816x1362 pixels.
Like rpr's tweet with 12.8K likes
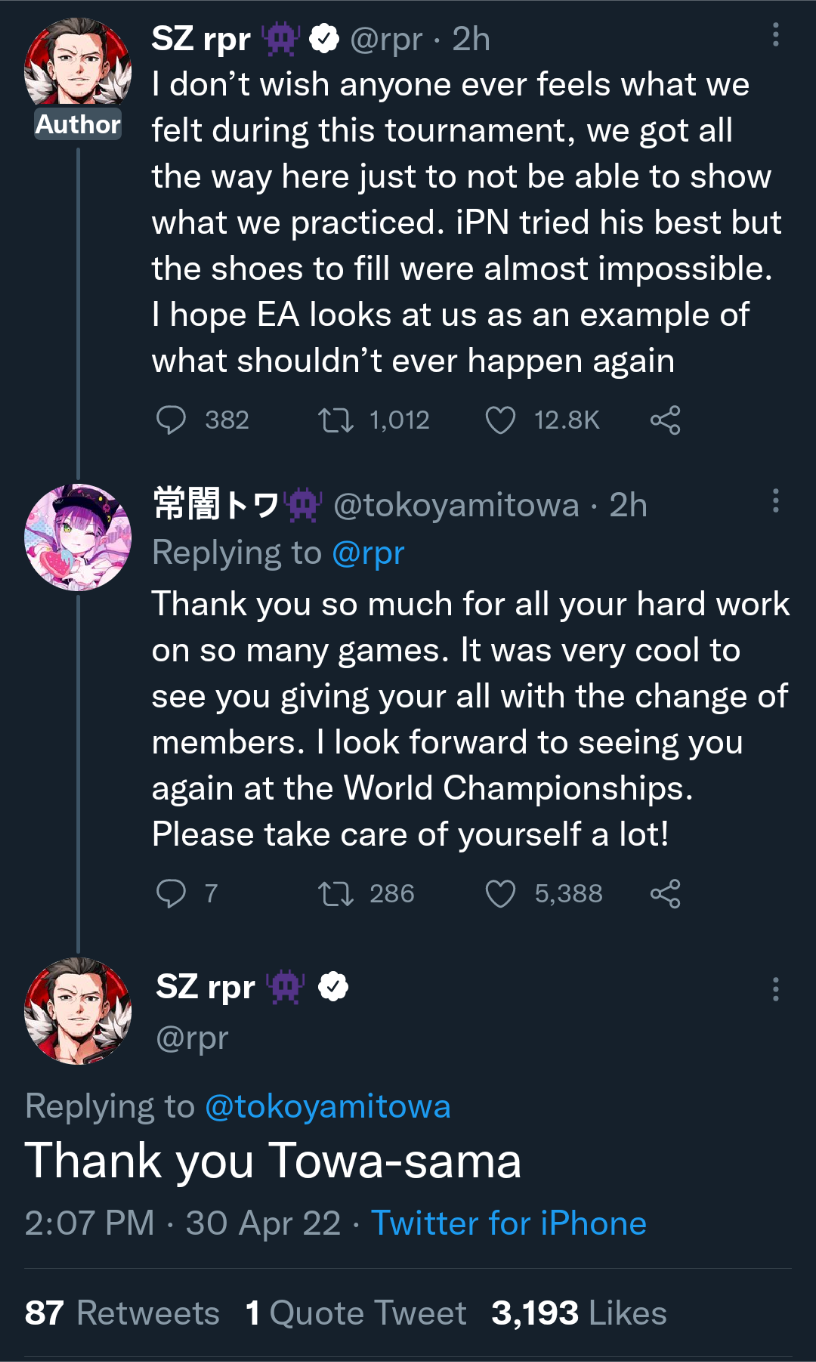point(500,420)
